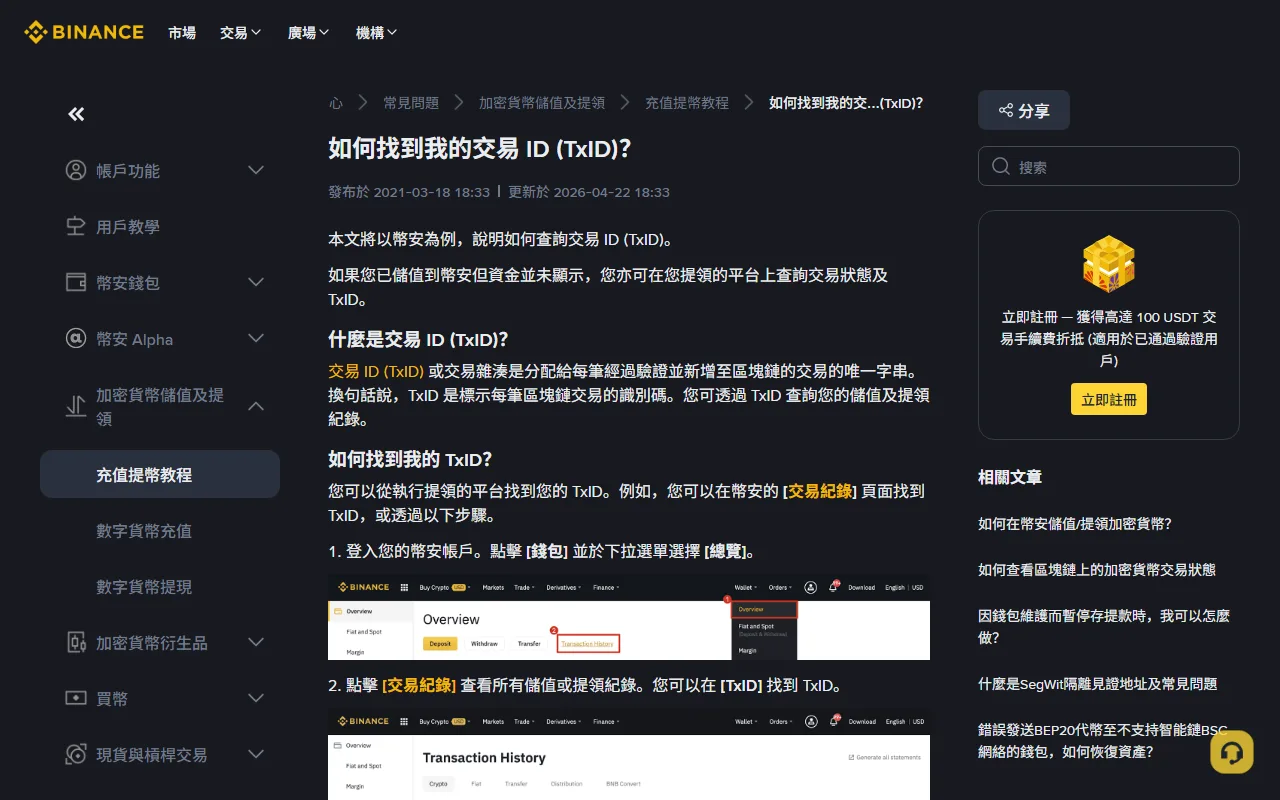
Task: Click the 分享 share button
Action: pos(1024,110)
